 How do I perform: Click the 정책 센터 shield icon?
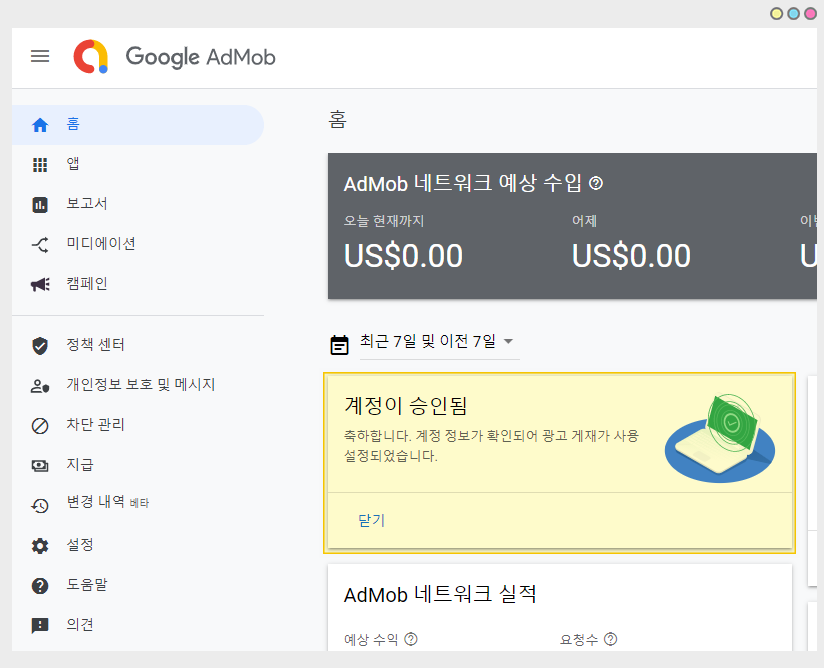[40, 345]
